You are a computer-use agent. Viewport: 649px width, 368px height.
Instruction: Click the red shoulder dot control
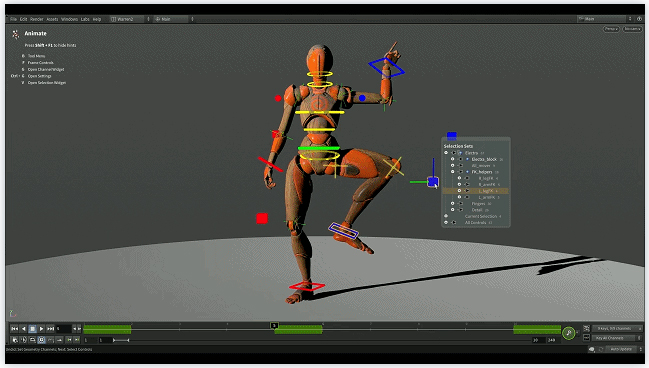pos(278,98)
